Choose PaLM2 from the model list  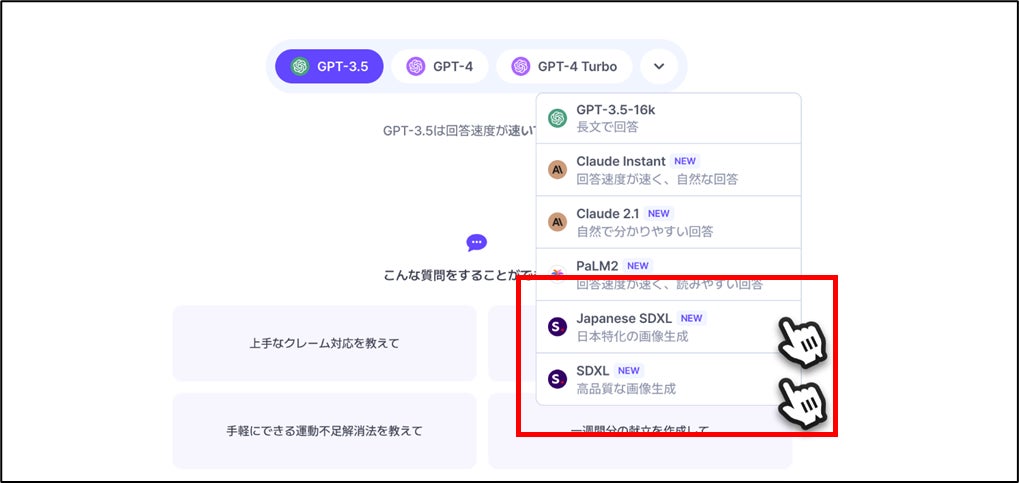tap(669, 274)
